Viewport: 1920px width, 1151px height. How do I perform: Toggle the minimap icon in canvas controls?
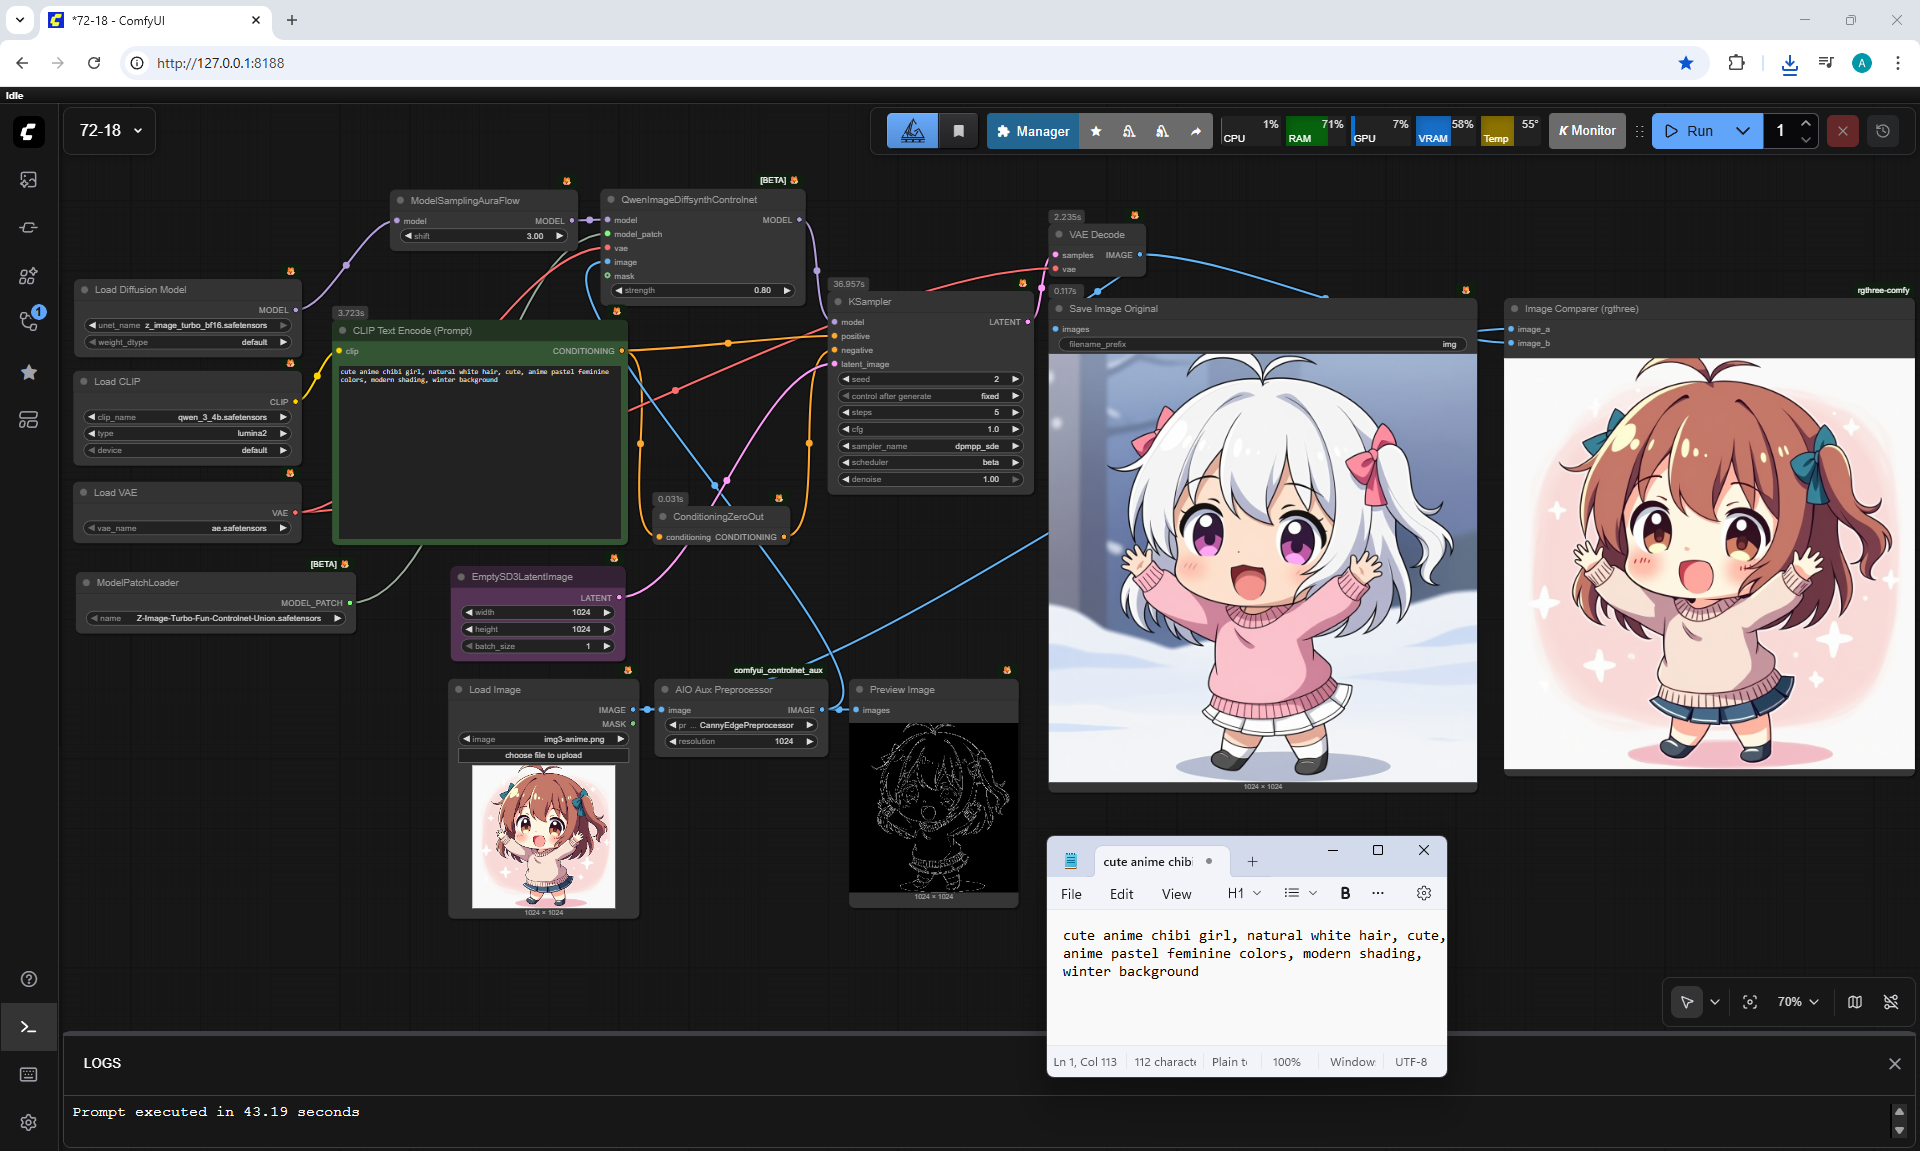pos(1855,1002)
